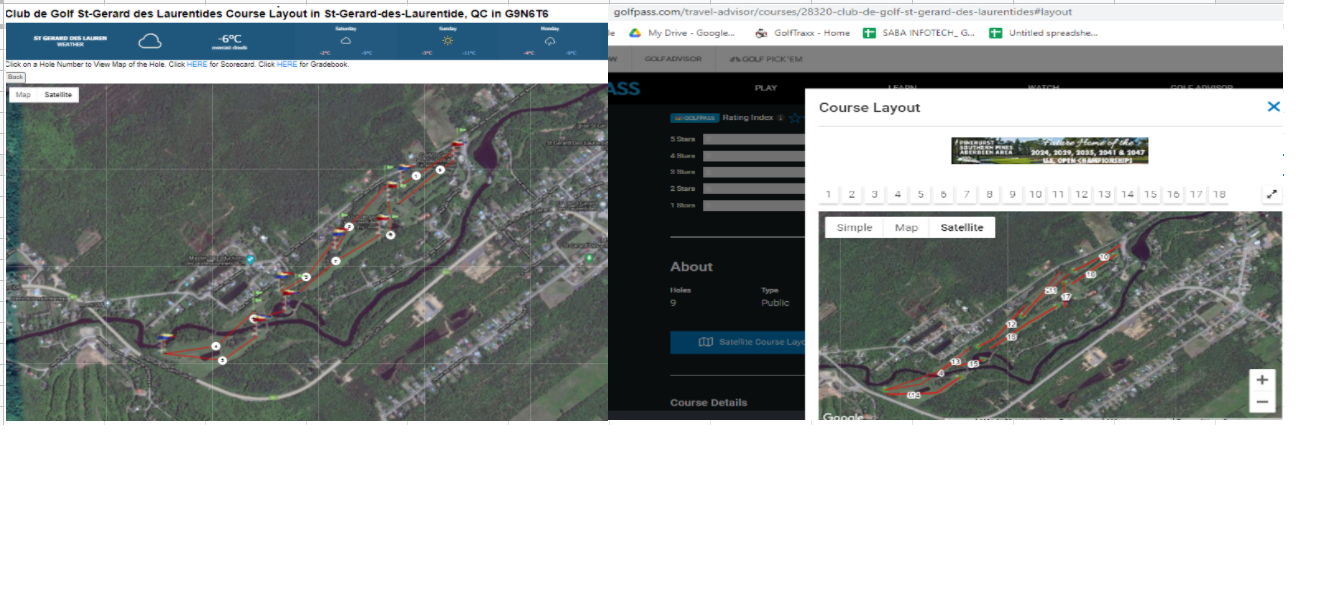Click the -6°C temperature reading
1338x594 pixels.
231,39
